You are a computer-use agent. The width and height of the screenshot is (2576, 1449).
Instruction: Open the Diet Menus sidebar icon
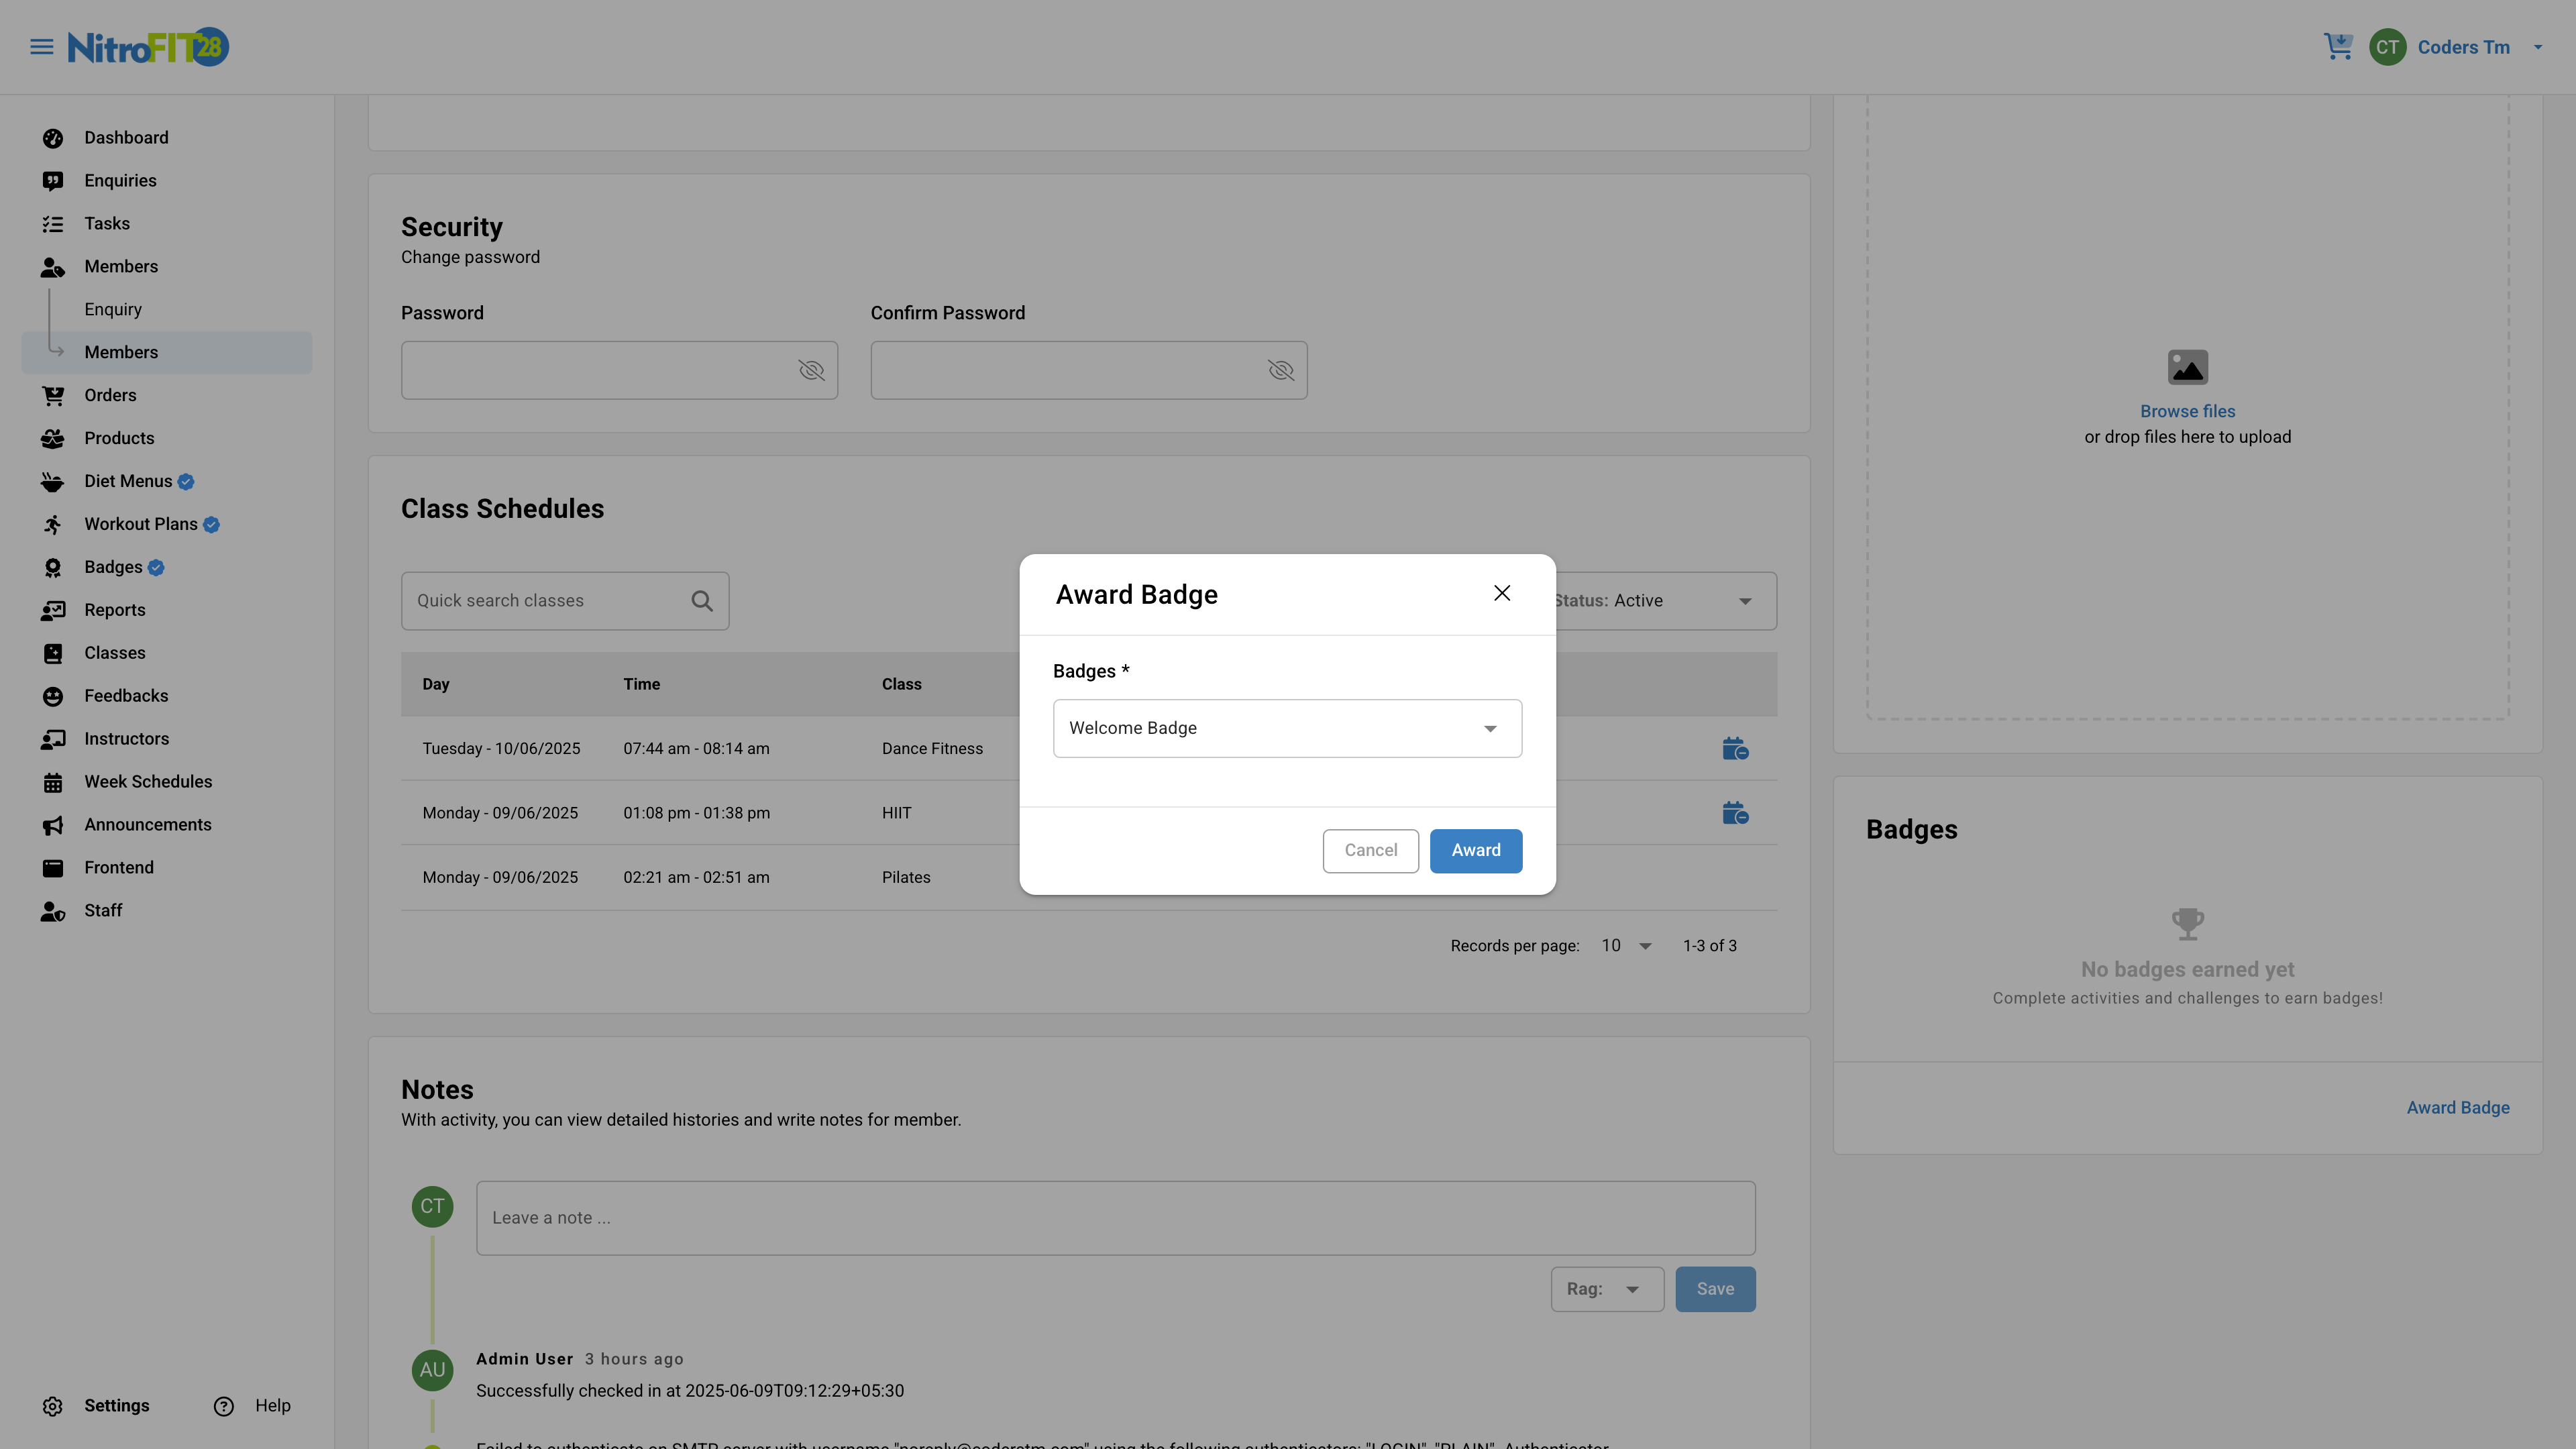pos(53,481)
